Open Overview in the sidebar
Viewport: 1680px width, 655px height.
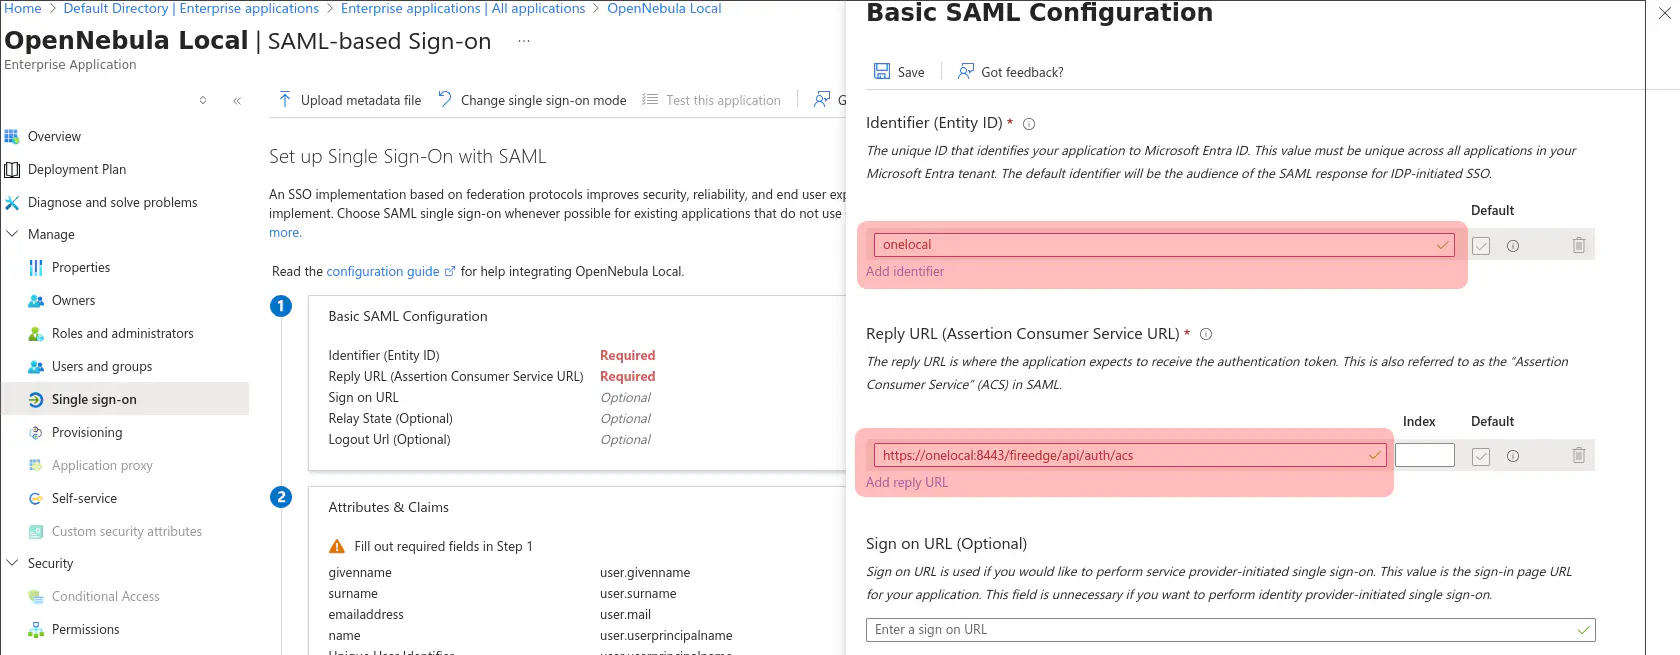(54, 136)
